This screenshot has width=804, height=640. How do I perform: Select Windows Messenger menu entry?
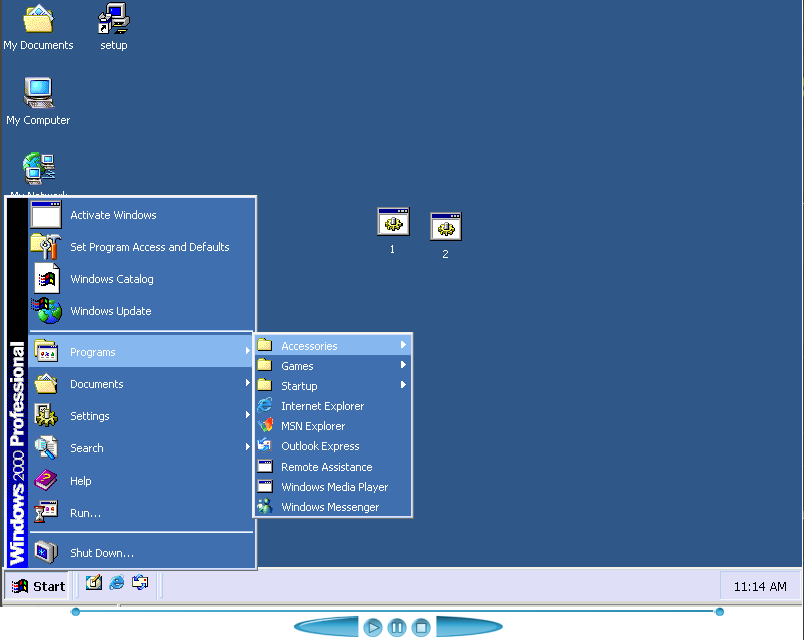(x=333, y=506)
